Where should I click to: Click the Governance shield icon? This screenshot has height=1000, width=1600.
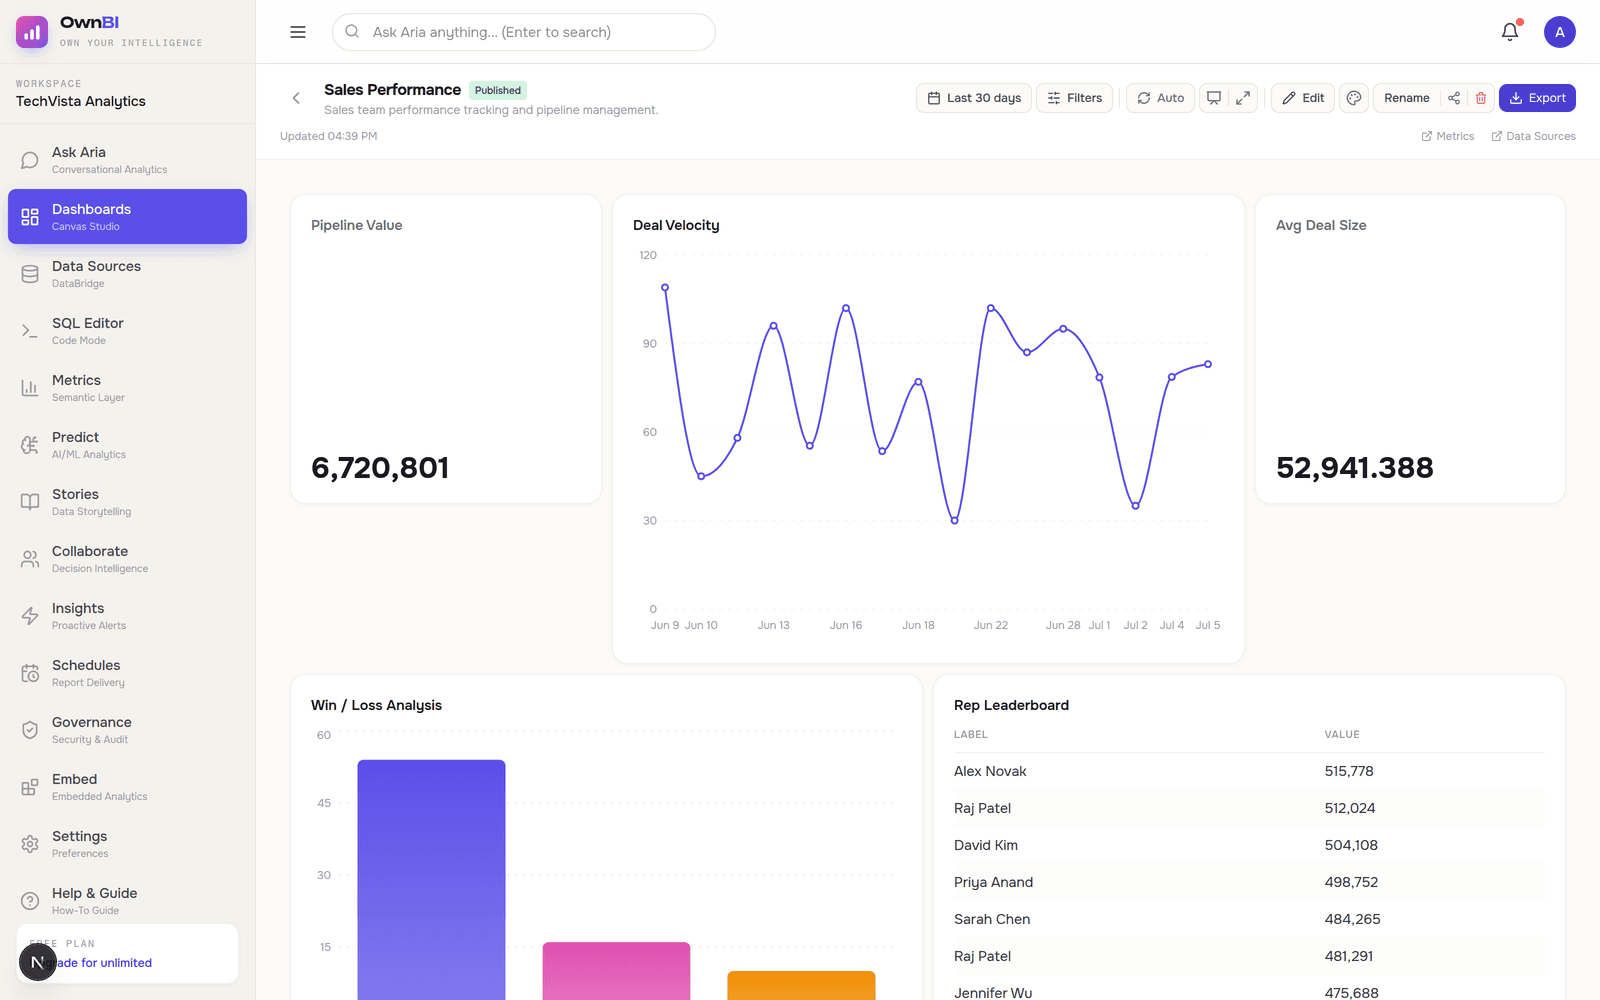click(30, 730)
